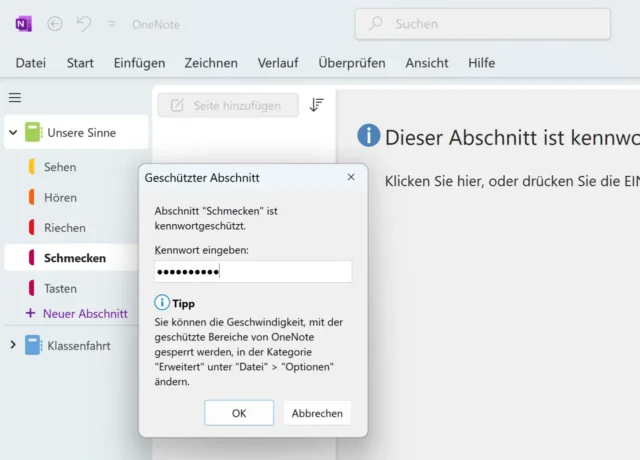Viewport: 640px width, 460px height.
Task: Click the sort pages icon
Action: tap(316, 105)
